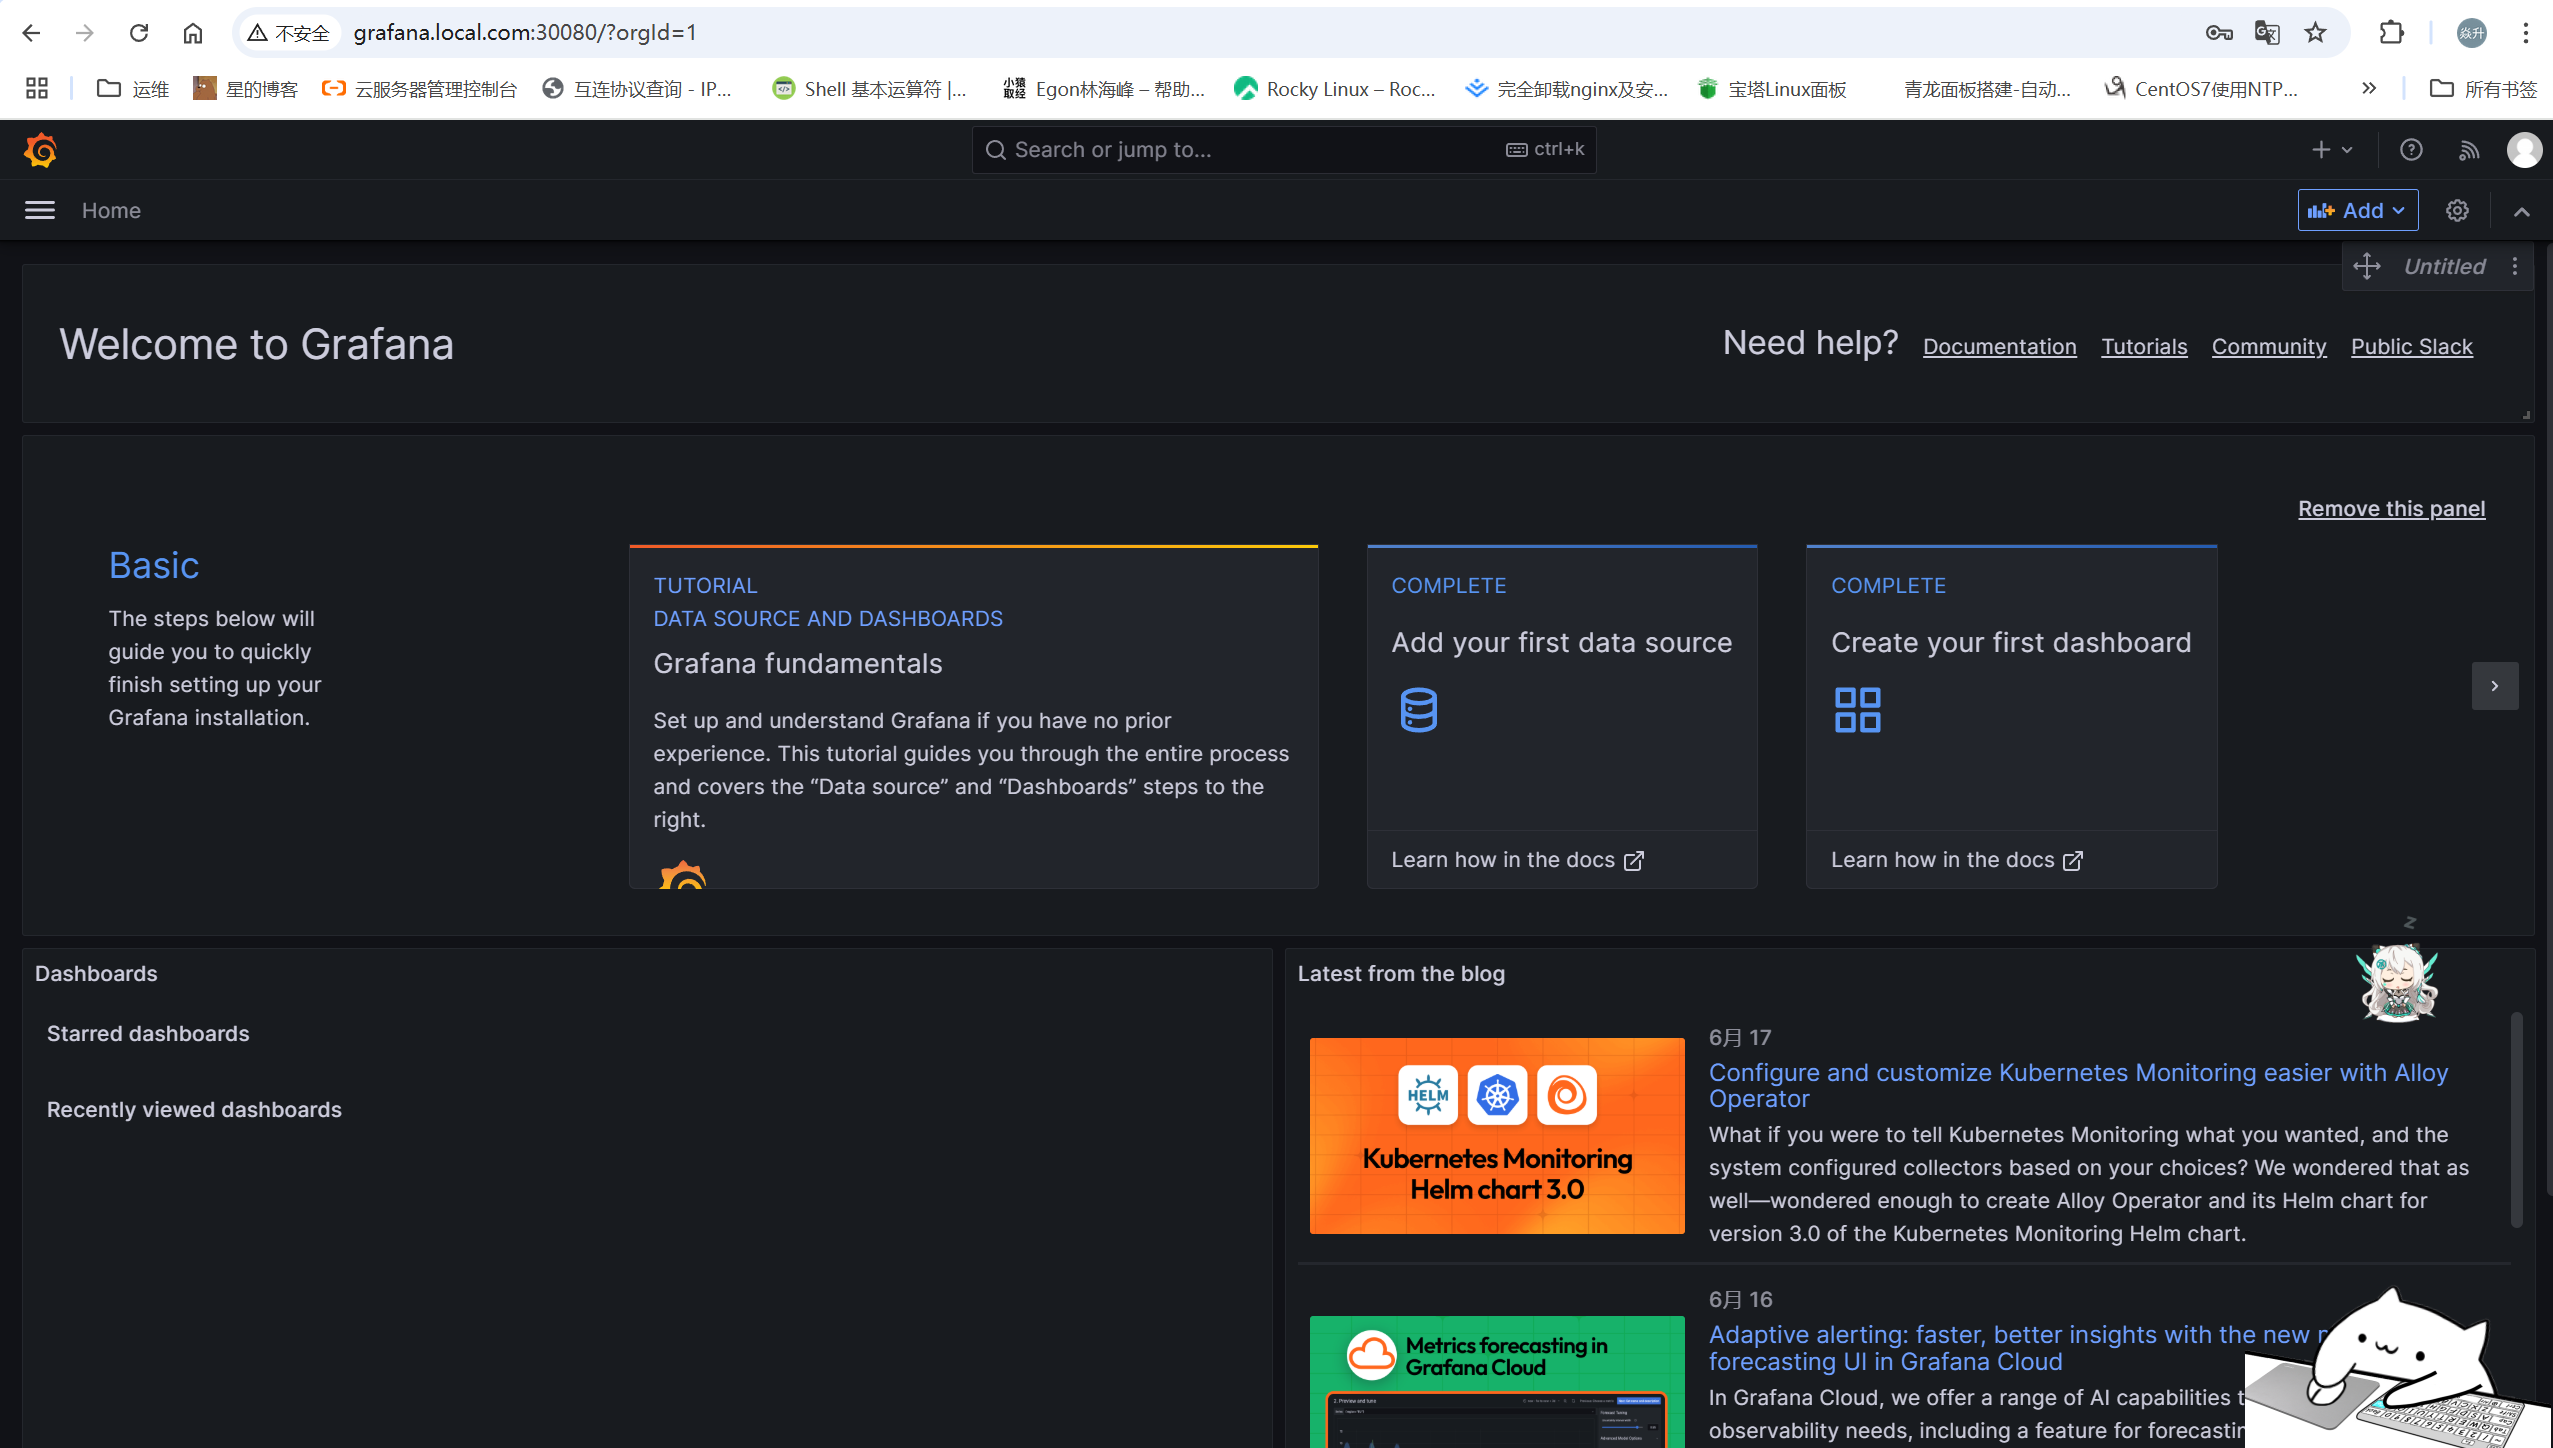Image resolution: width=2553 pixels, height=1448 pixels.
Task: Click Remove this panel link
Action: (2391, 508)
